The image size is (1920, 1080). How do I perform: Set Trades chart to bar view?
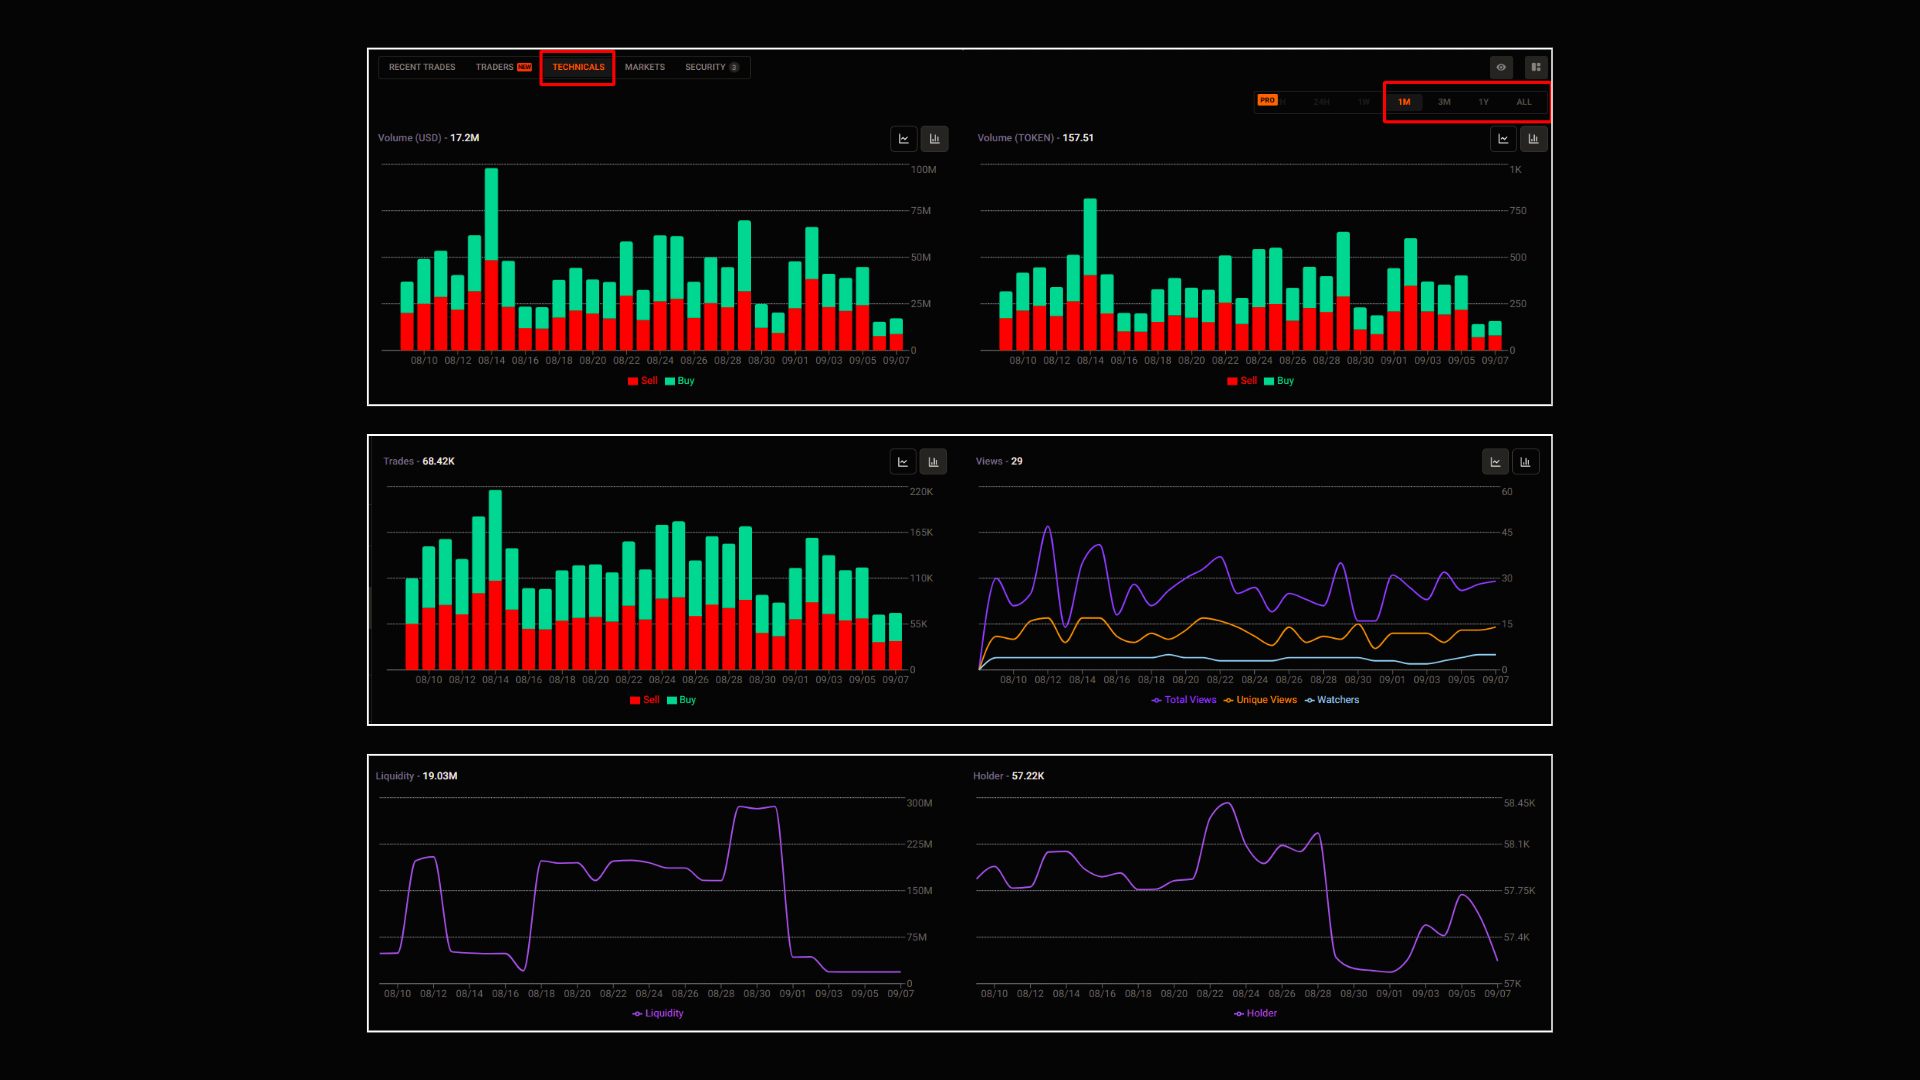[x=933, y=462]
